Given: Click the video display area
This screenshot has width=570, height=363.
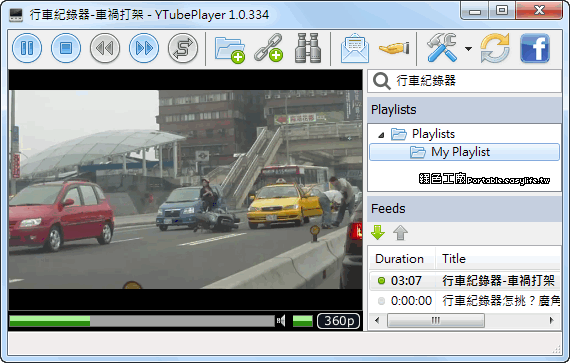Looking at the screenshot, I should point(185,190).
